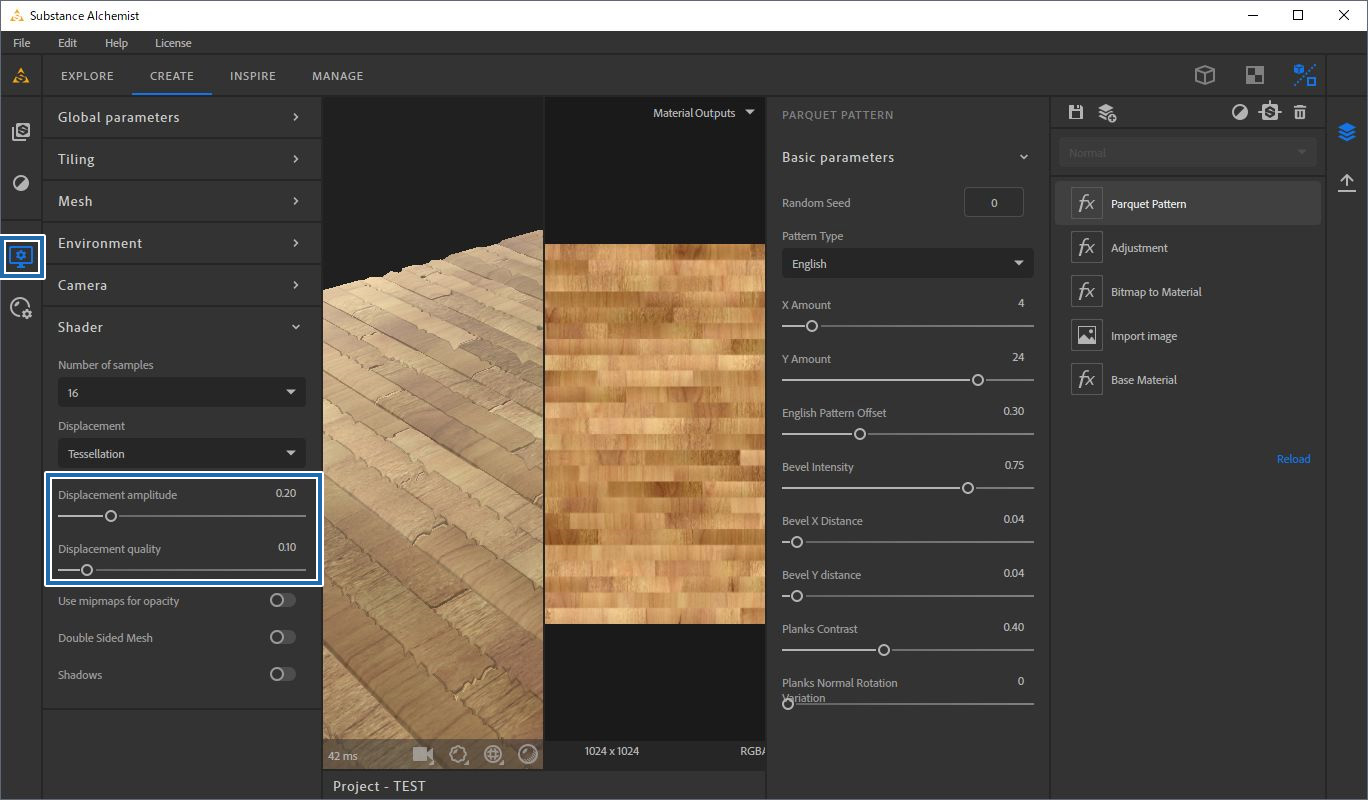Click the Substance S crosshair icon in layer toolbar
Image resolution: width=1368 pixels, height=800 pixels.
(x=1270, y=112)
